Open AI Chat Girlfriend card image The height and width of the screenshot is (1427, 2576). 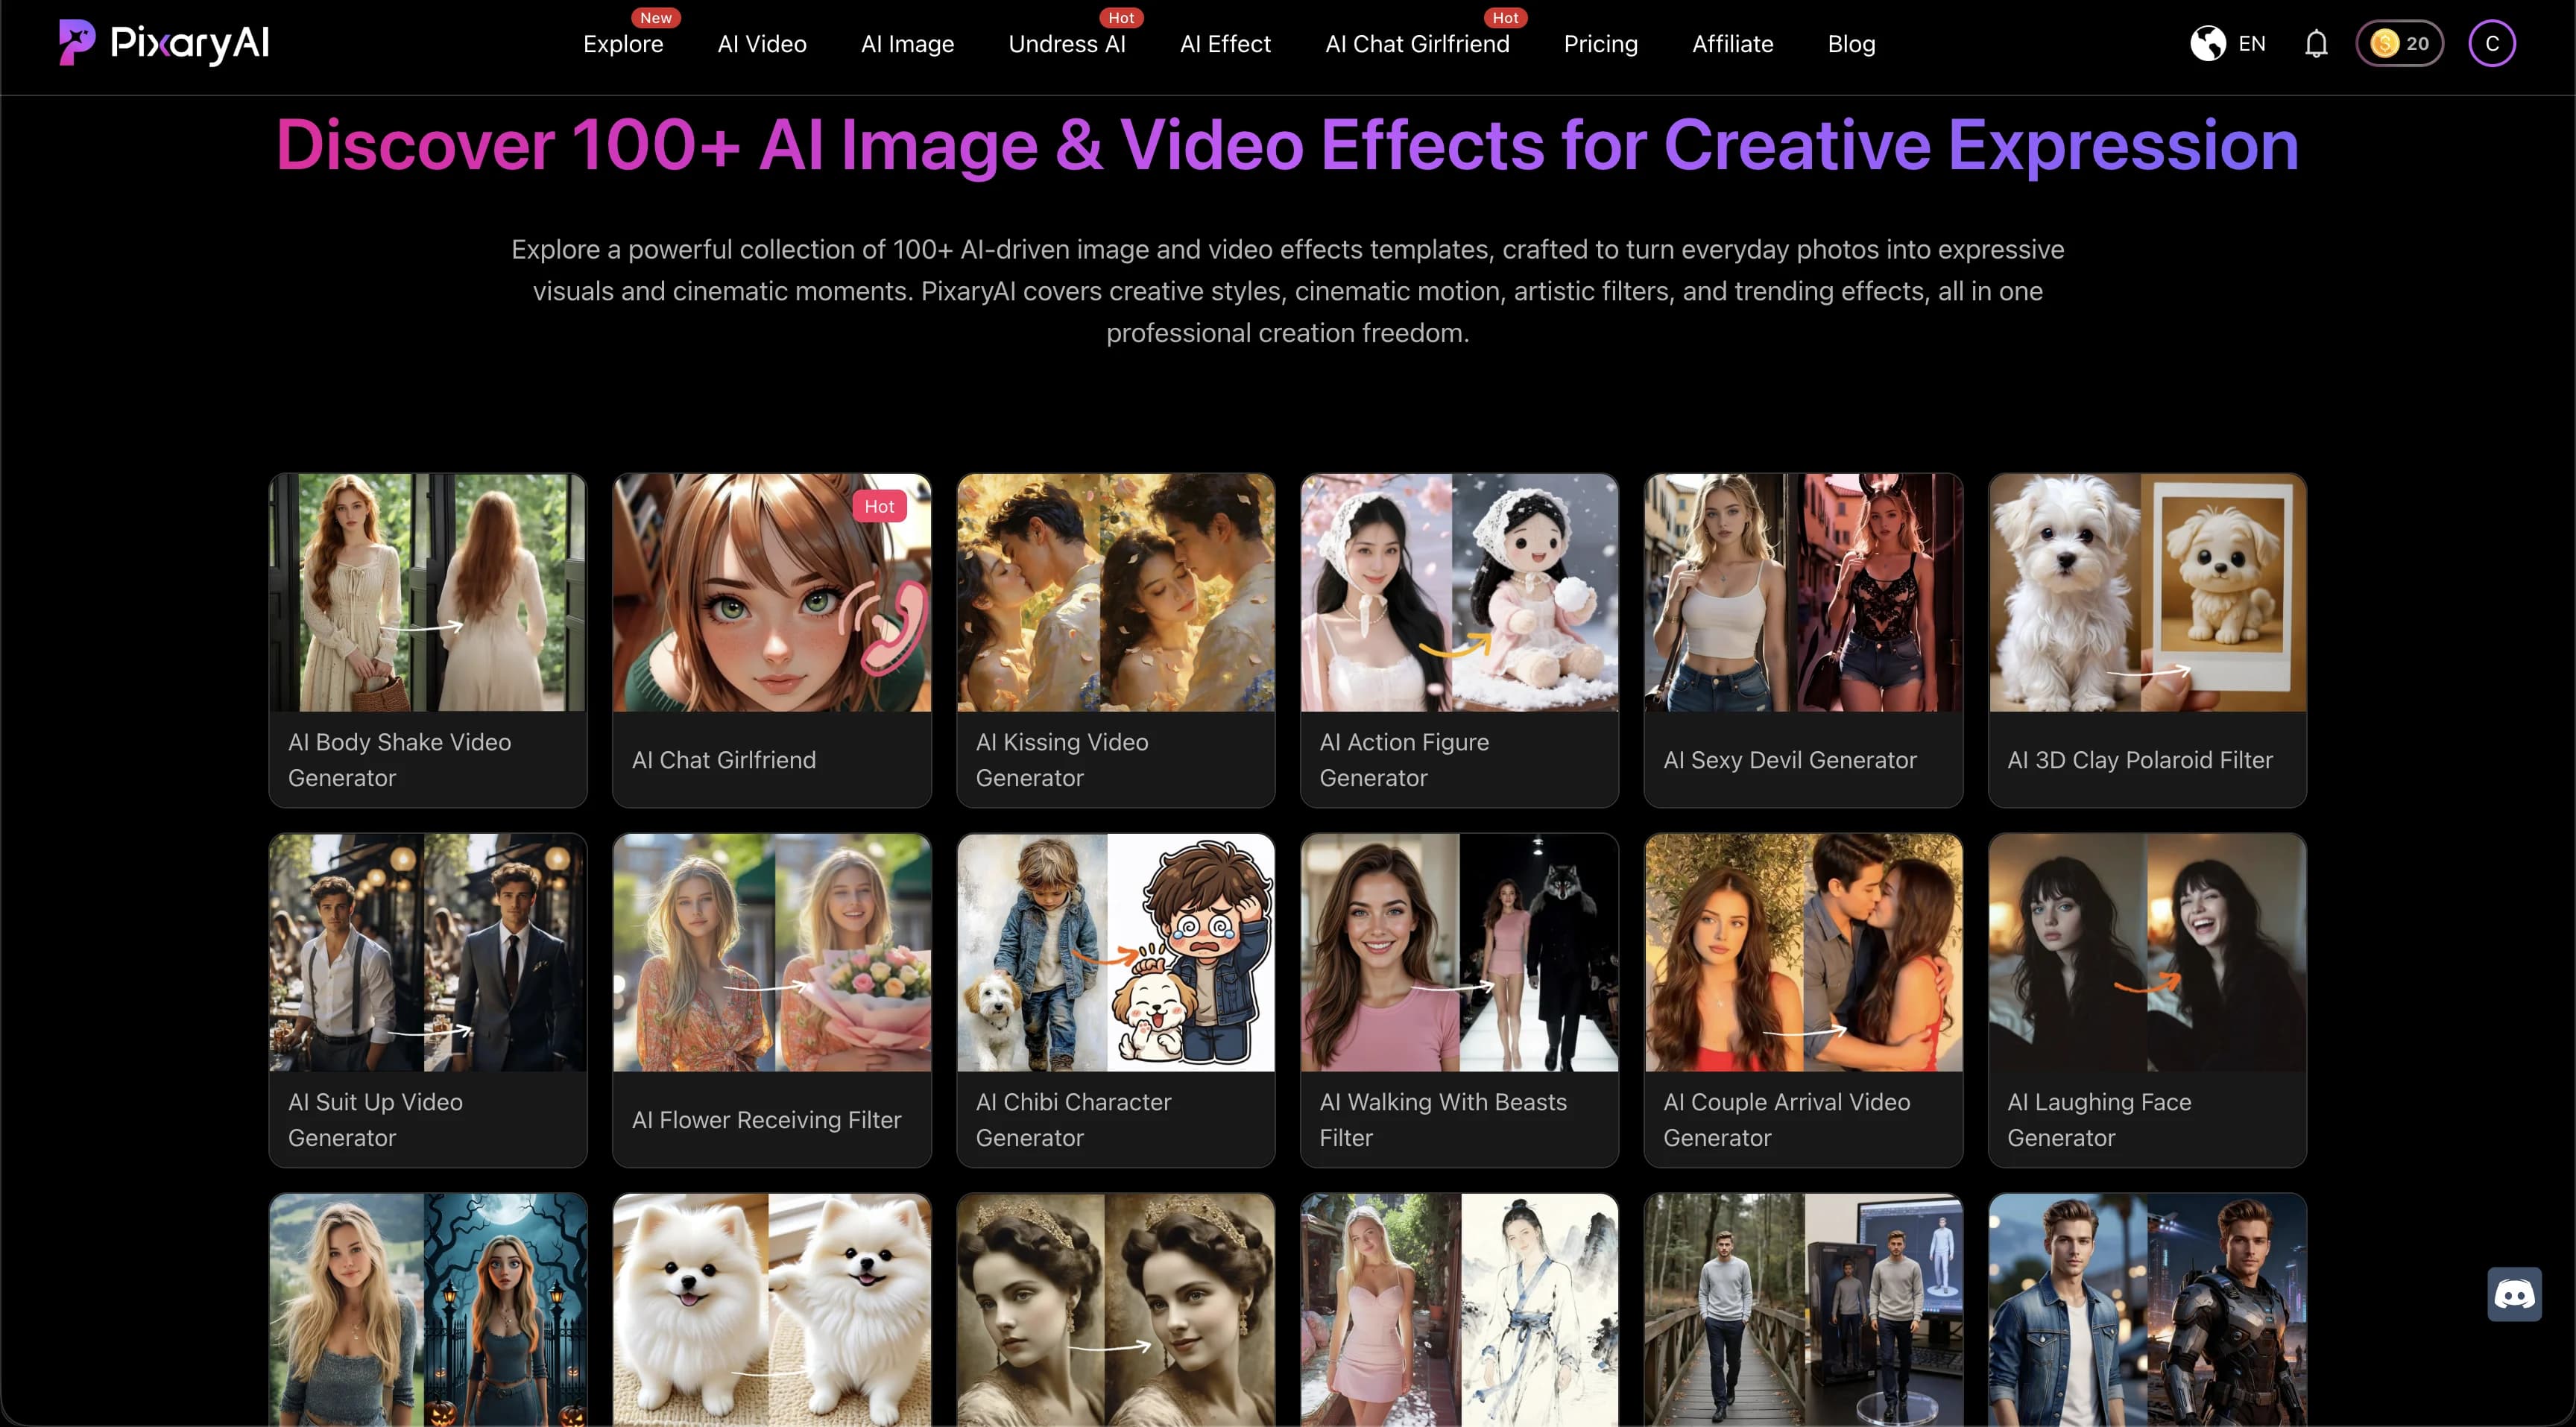pos(771,592)
